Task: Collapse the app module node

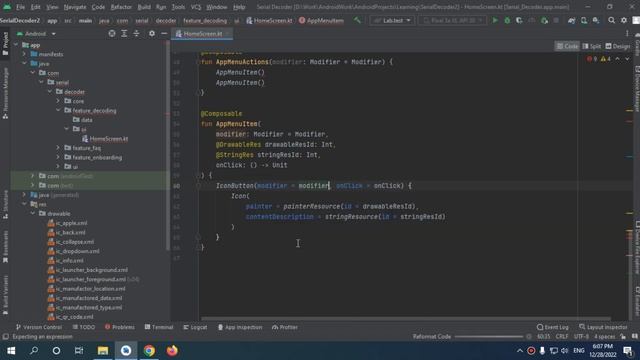Action: point(16,45)
